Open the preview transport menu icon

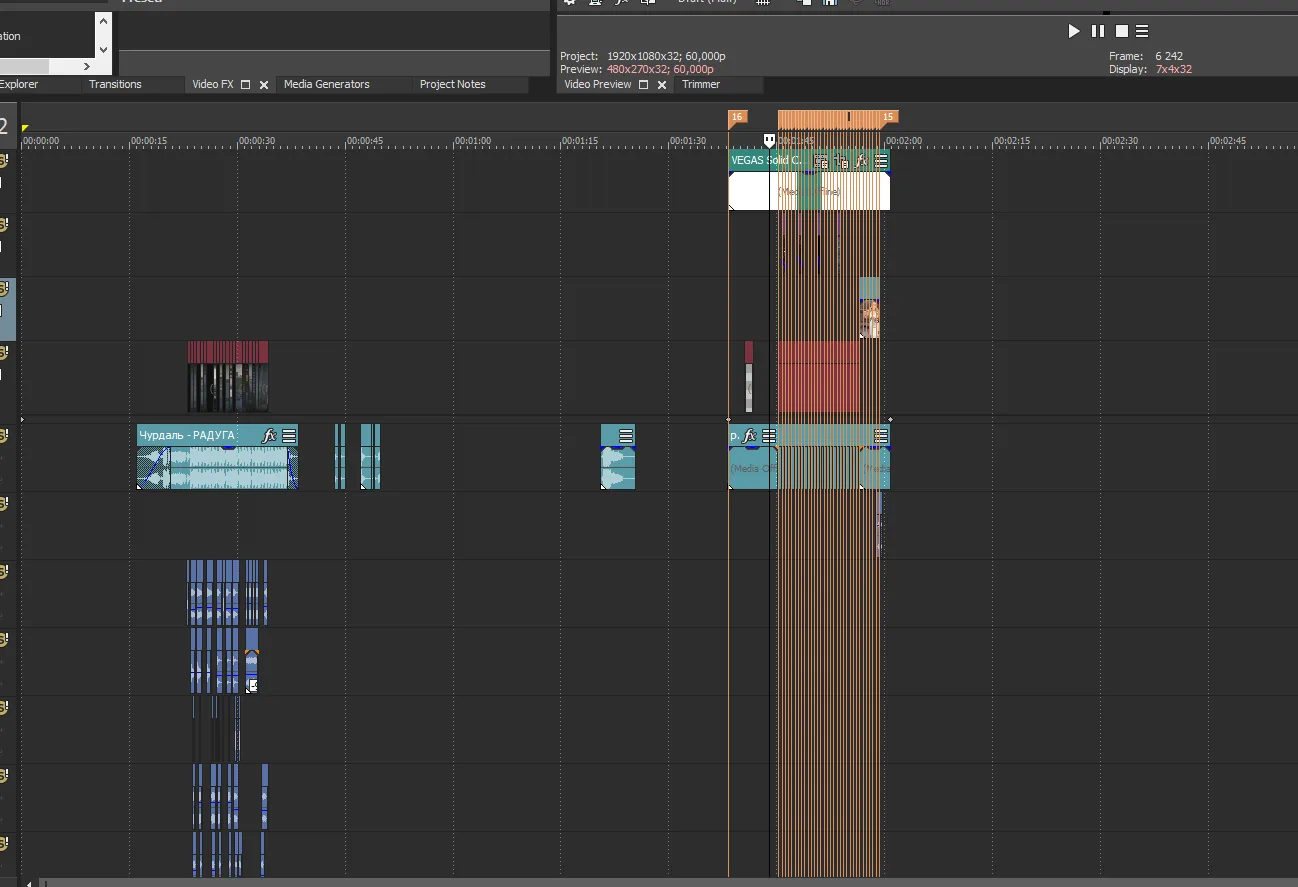pyautogui.click(x=1142, y=31)
